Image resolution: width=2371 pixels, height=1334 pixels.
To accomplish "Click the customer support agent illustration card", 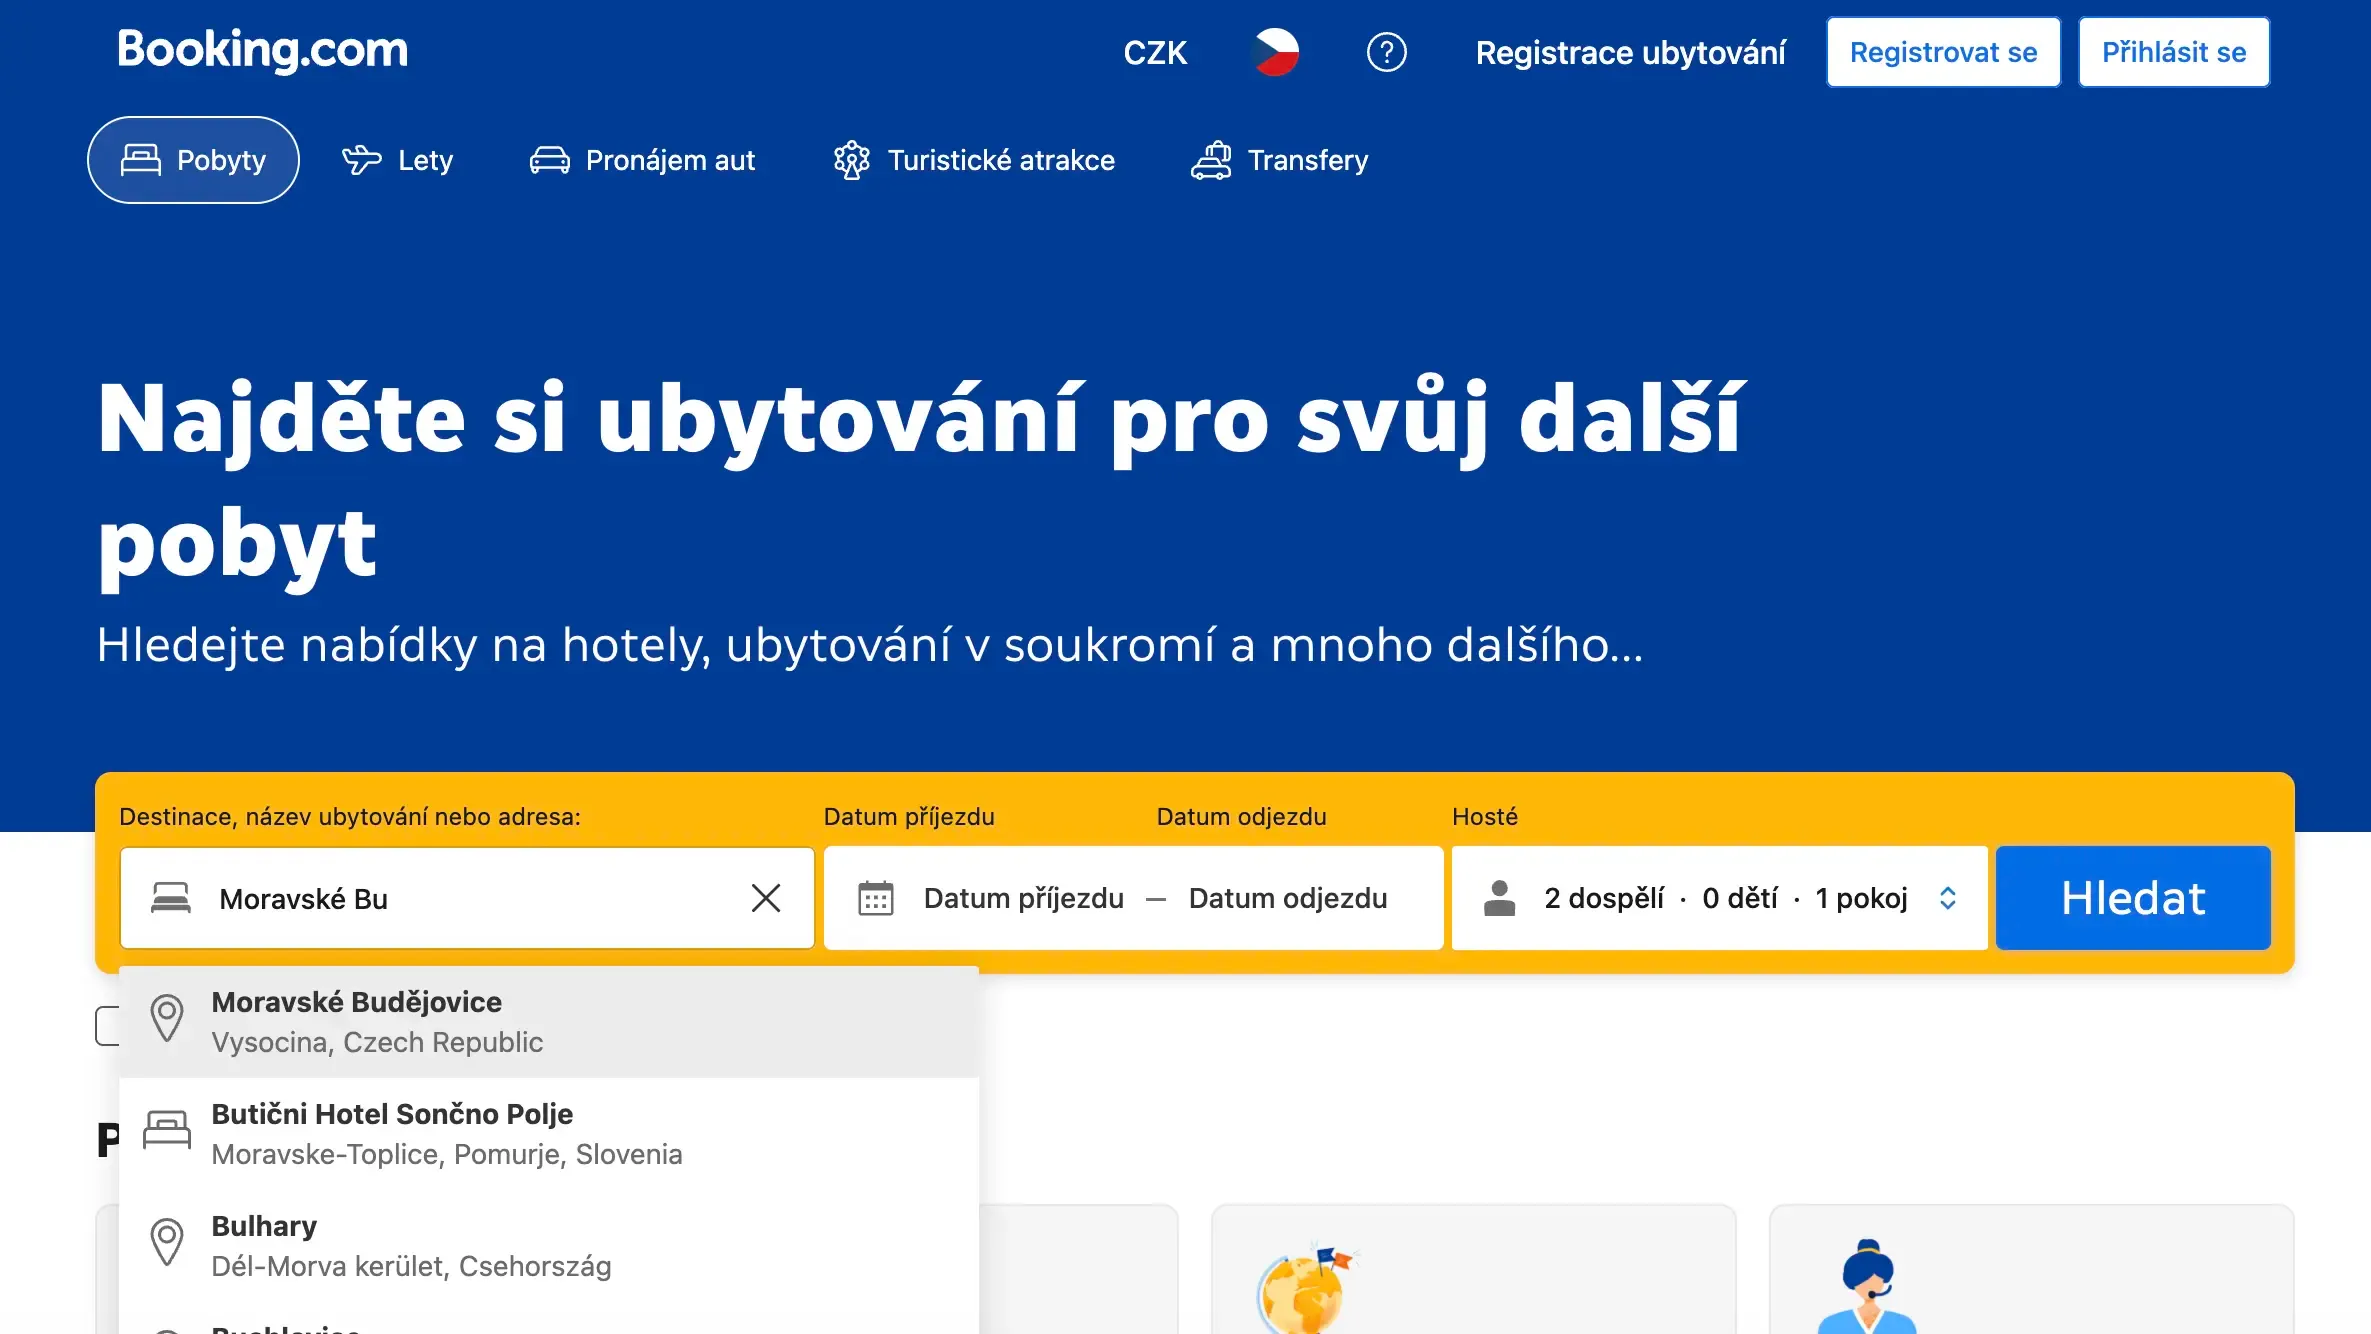I will [2031, 1270].
